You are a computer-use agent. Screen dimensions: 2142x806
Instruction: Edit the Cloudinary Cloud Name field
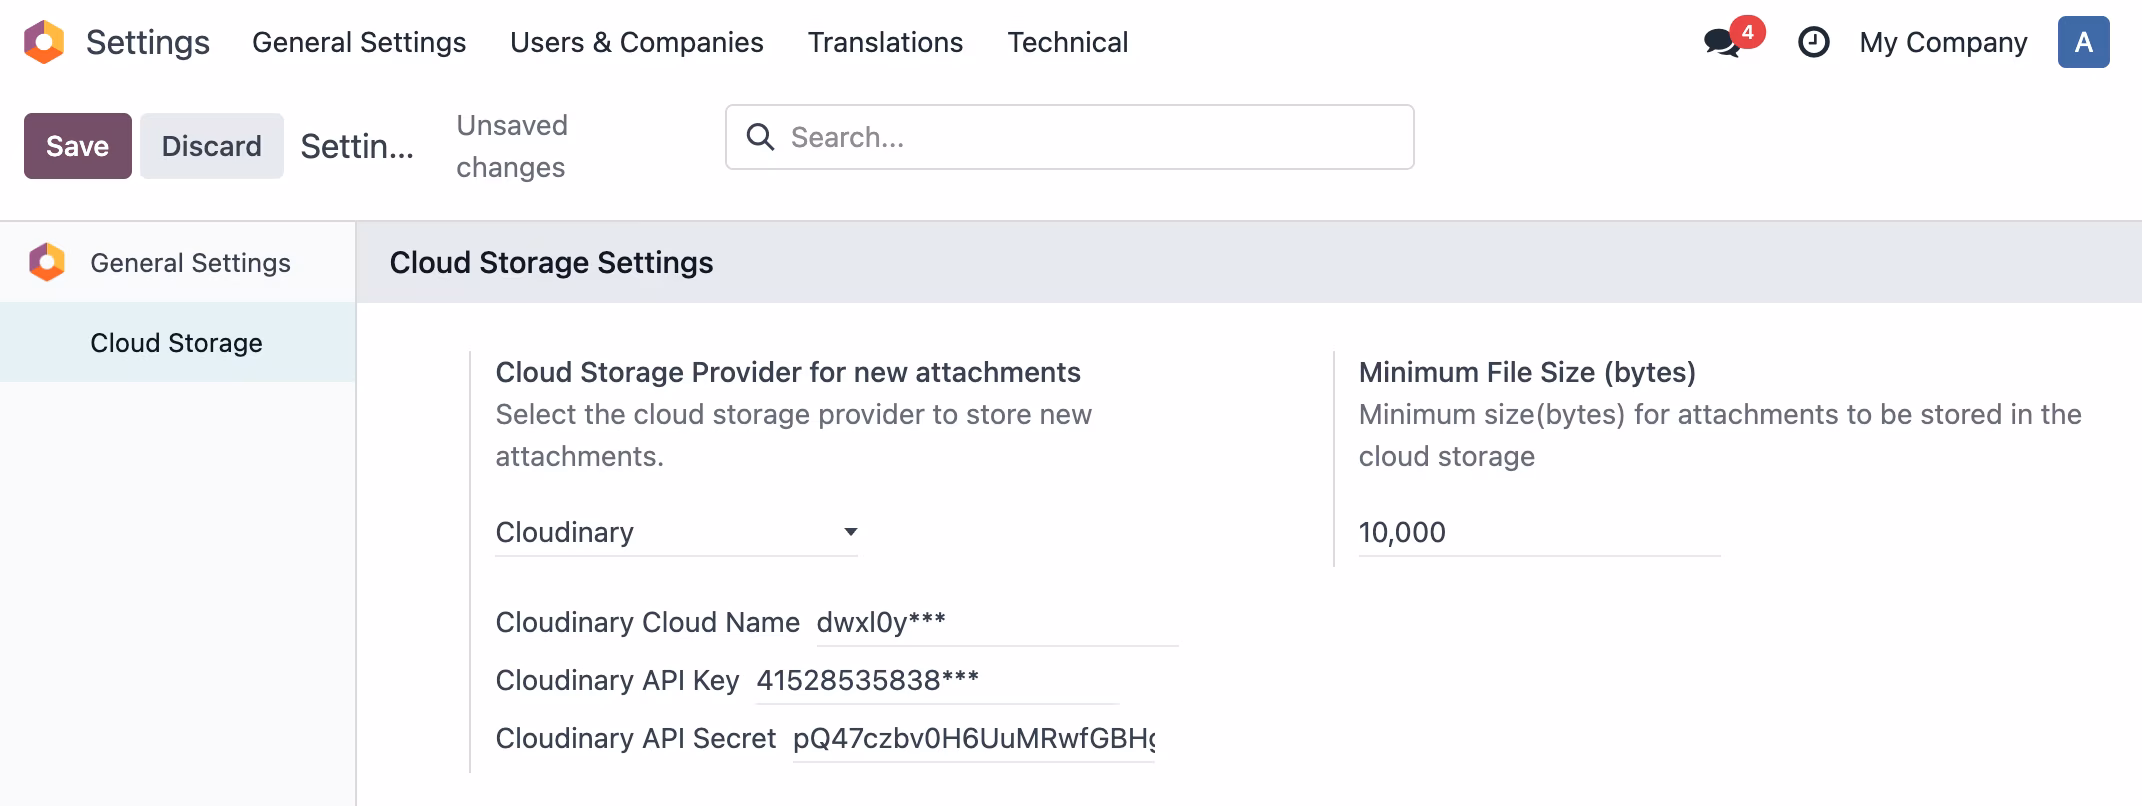(x=997, y=622)
